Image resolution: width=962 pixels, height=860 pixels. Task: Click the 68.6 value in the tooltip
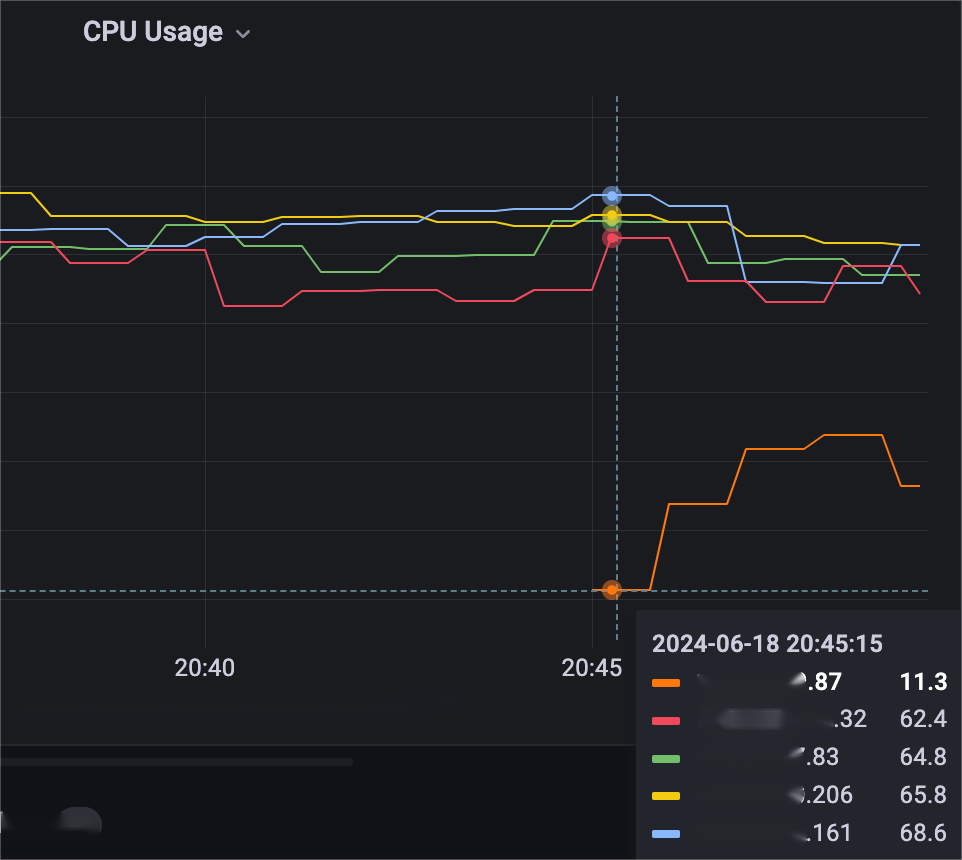[x=923, y=833]
